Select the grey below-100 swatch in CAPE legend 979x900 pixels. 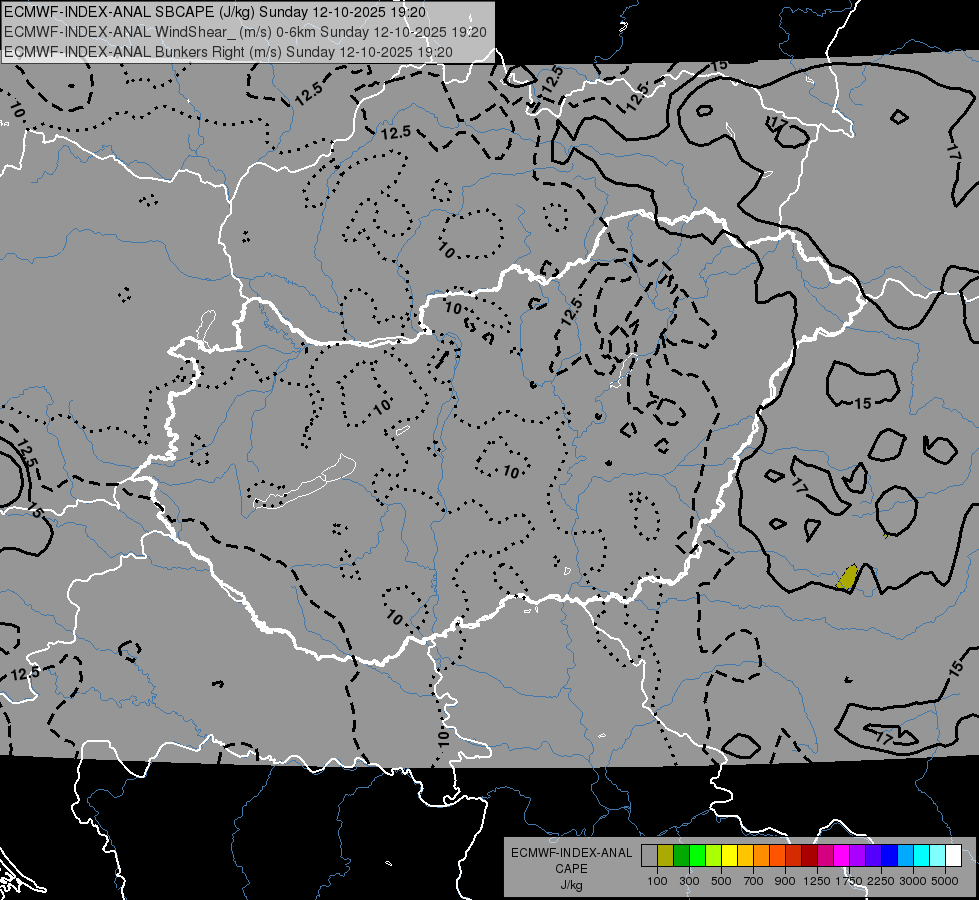[x=649, y=856]
